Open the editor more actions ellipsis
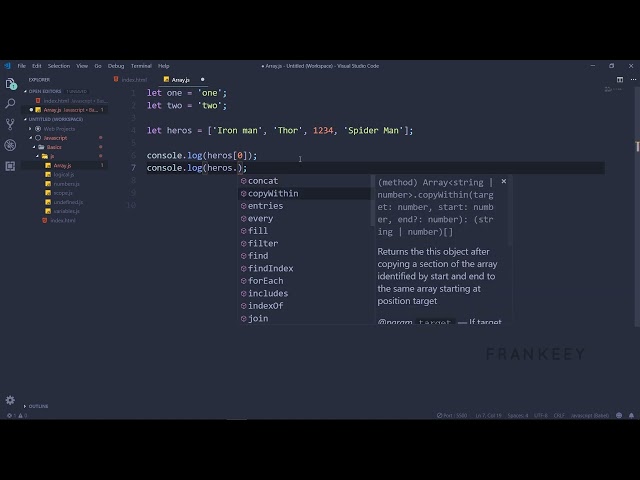Image resolution: width=640 pixels, height=480 pixels. click(633, 80)
